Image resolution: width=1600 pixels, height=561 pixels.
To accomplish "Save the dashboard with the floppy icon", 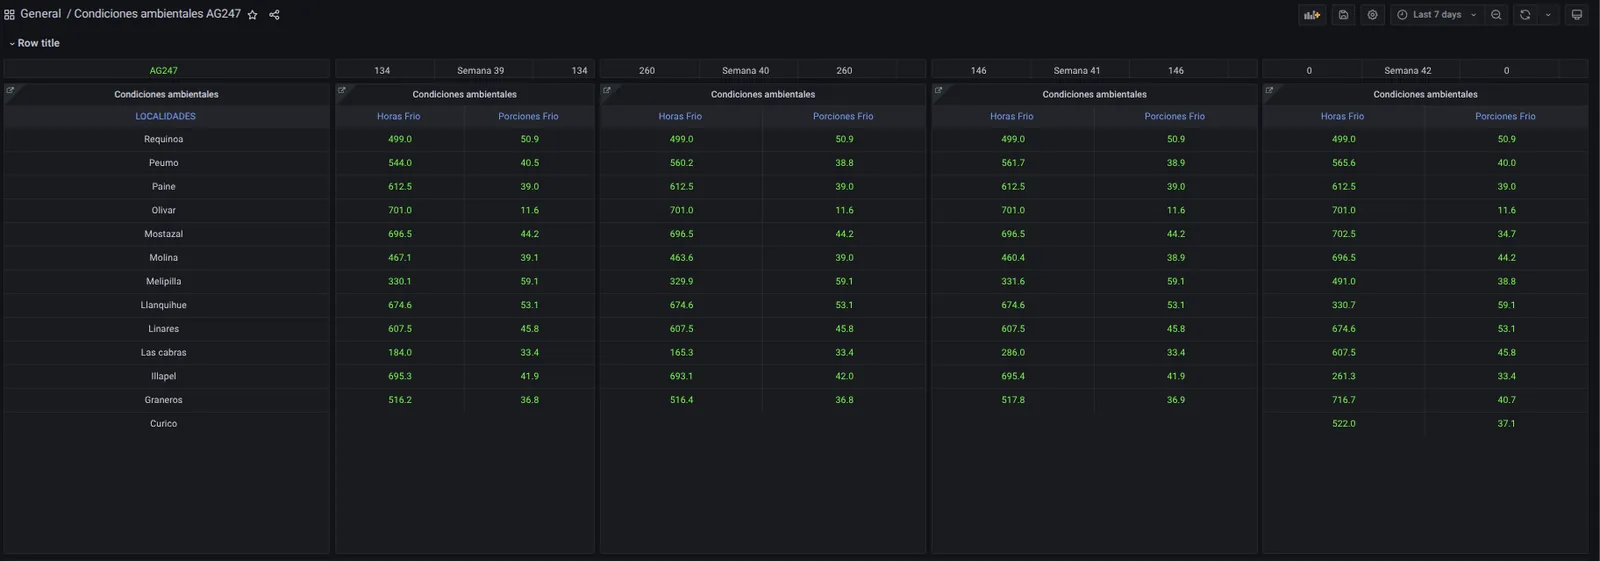I will pyautogui.click(x=1343, y=15).
